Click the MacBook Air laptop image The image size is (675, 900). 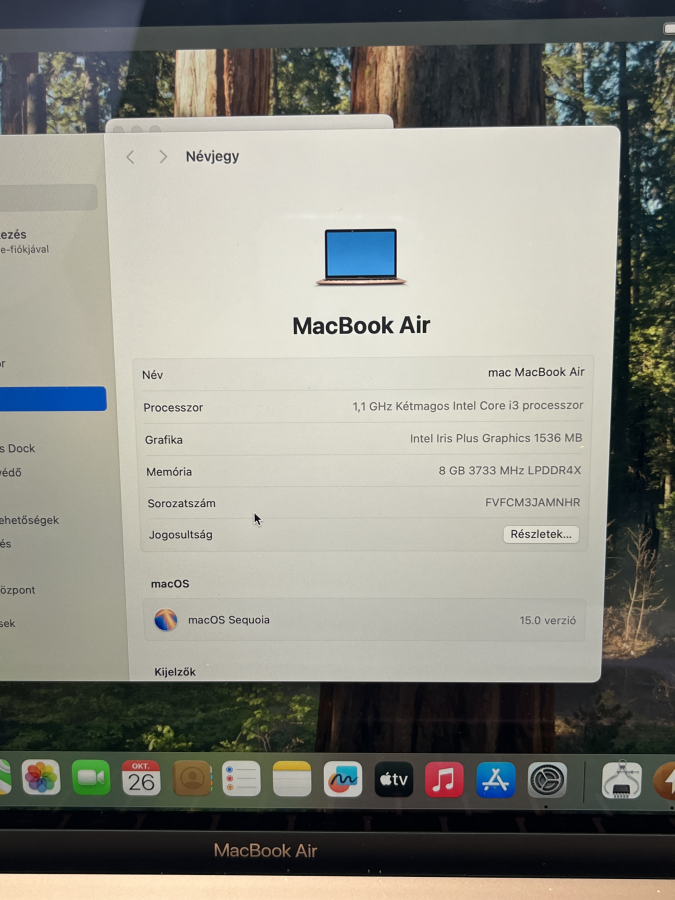point(361,257)
